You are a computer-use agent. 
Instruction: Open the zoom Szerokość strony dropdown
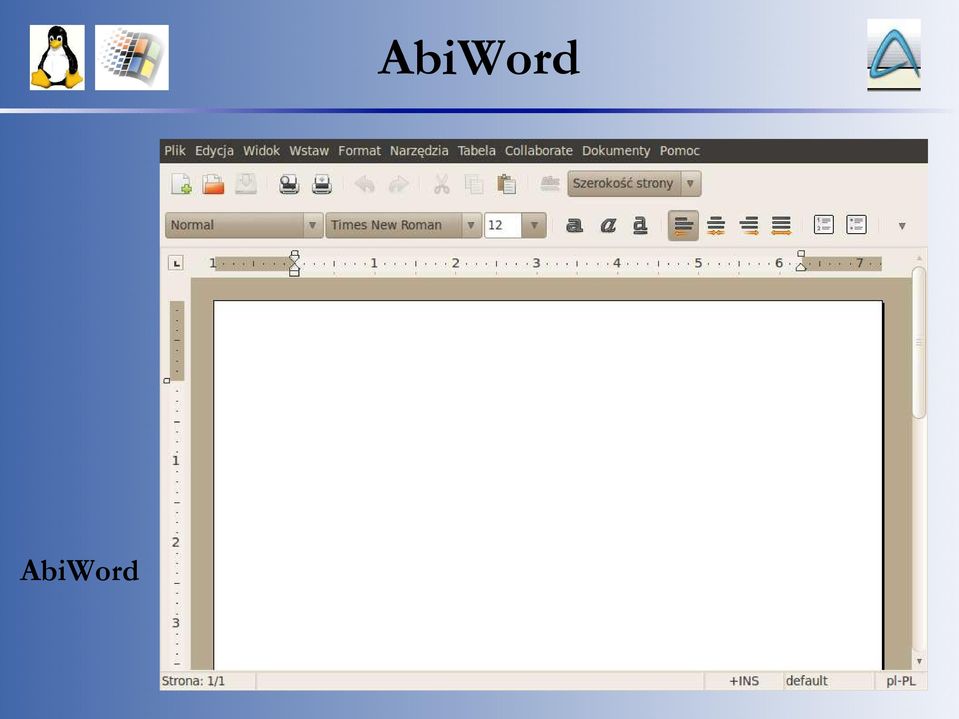click(634, 183)
